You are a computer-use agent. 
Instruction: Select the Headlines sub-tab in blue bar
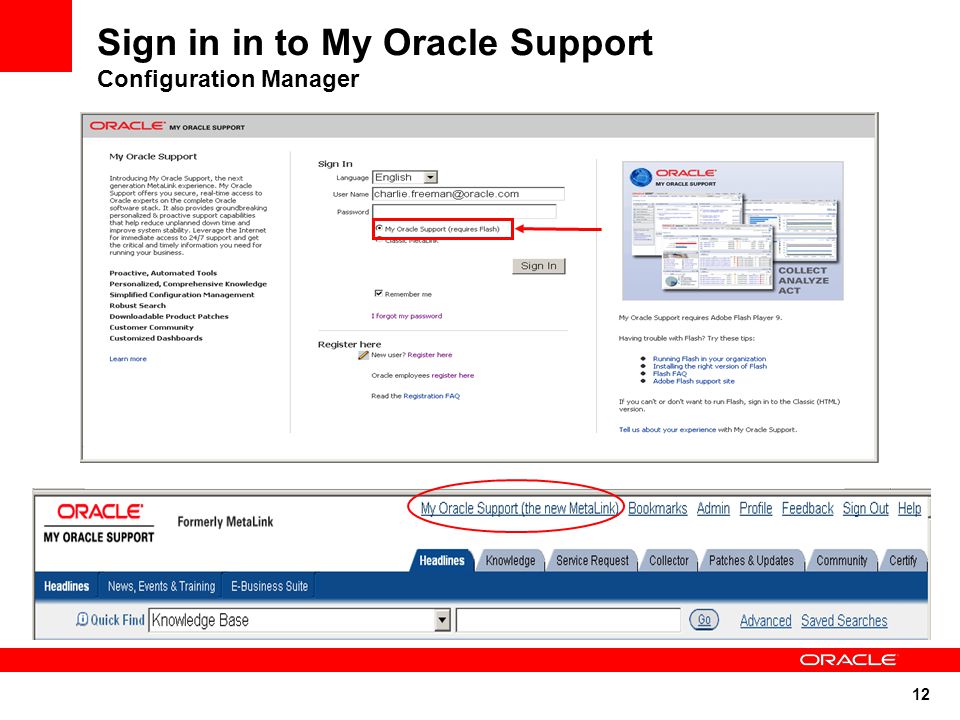click(x=67, y=587)
